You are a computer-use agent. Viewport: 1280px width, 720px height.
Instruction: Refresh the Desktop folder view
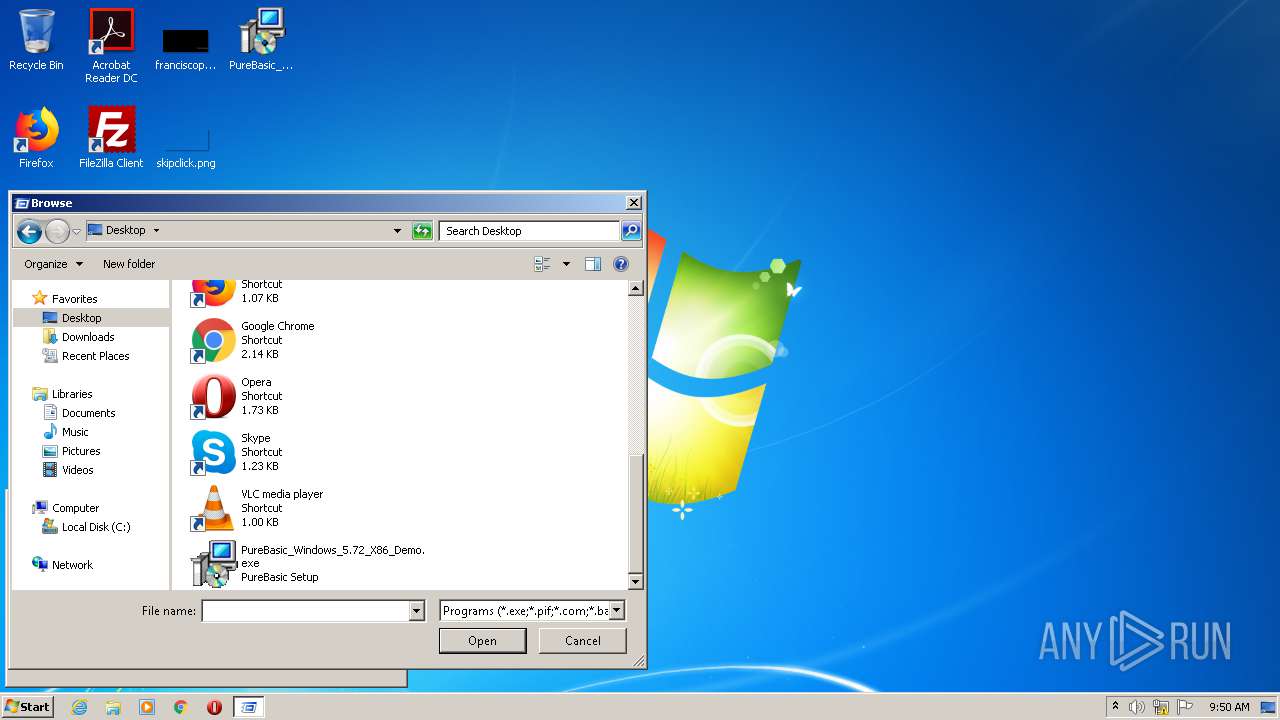tap(422, 231)
